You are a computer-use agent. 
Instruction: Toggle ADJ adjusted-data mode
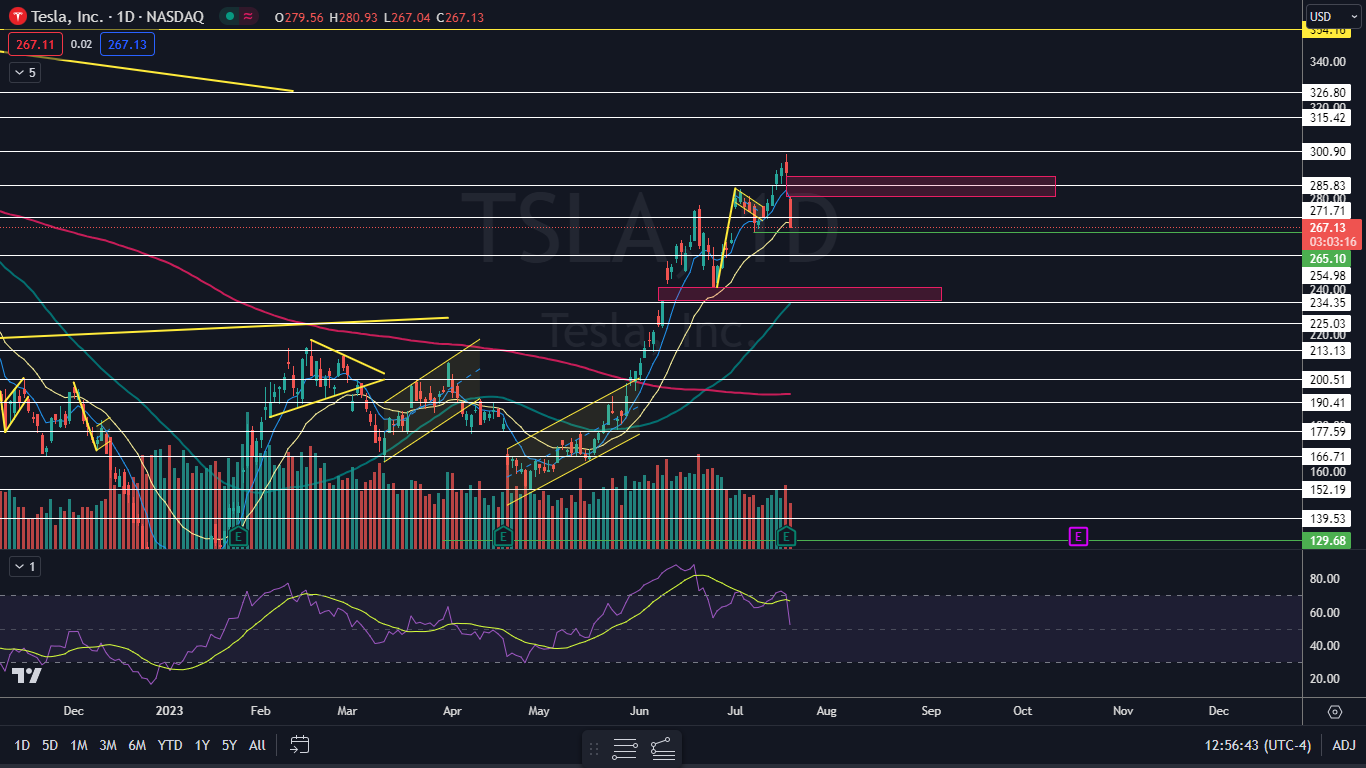[x=1344, y=745]
